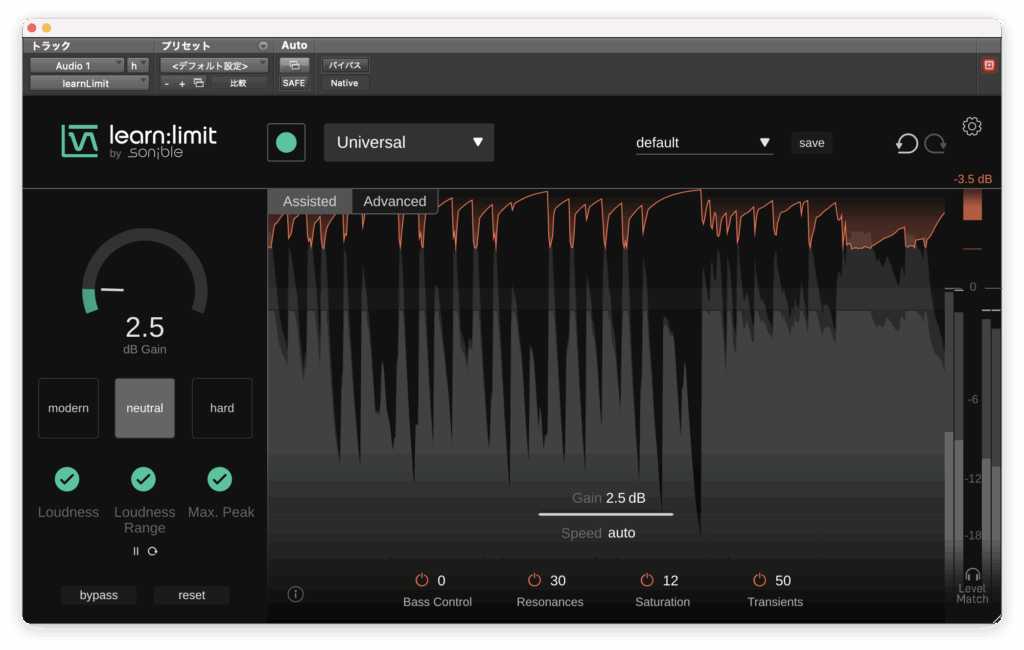Click the gain reduction meter bar
Viewport: 1024px width, 650px height.
972,206
